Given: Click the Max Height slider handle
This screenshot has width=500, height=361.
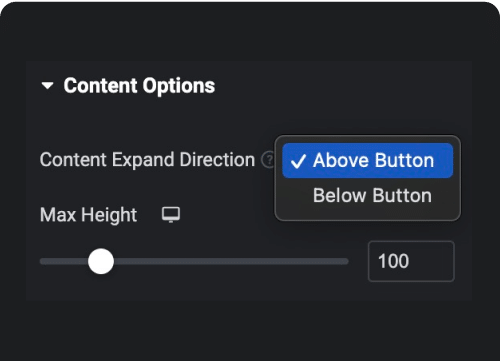Looking at the screenshot, I should [101, 261].
